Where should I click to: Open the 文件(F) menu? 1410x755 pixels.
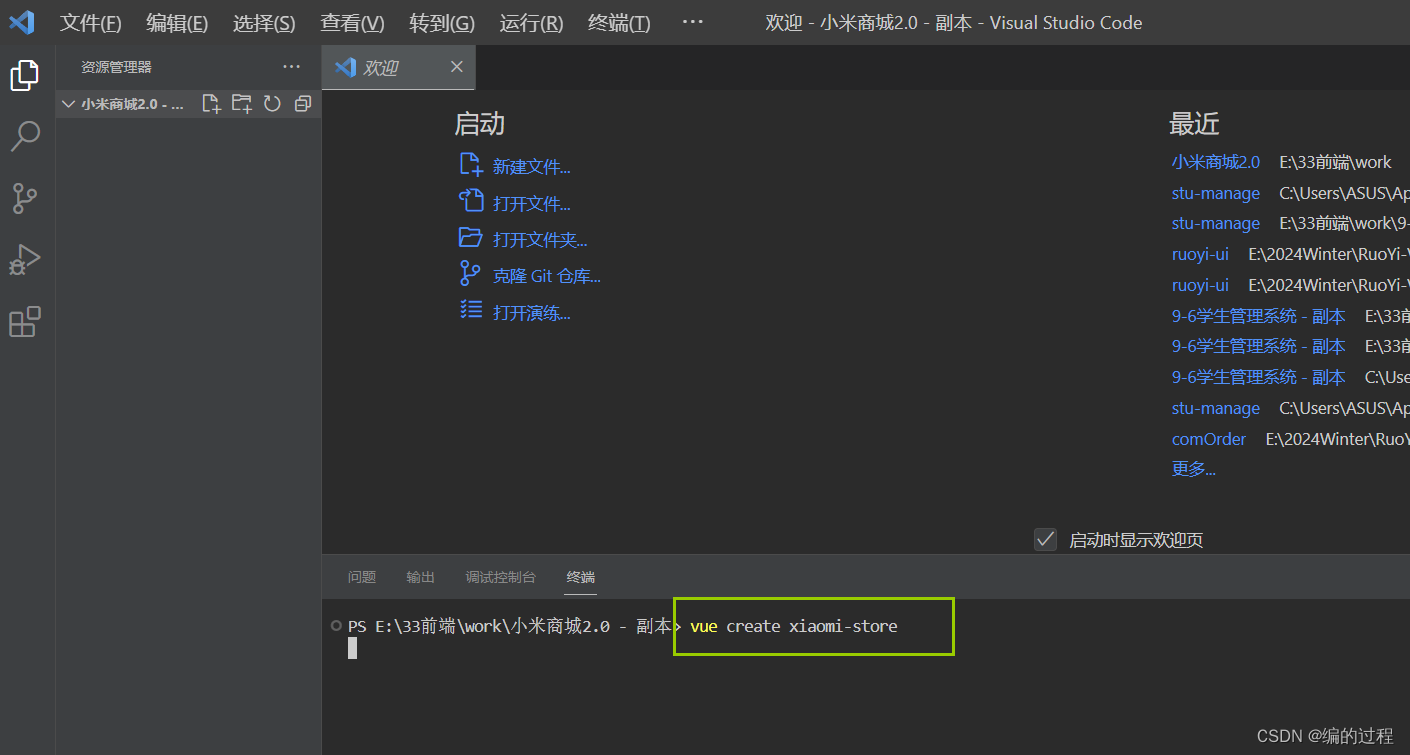click(91, 22)
